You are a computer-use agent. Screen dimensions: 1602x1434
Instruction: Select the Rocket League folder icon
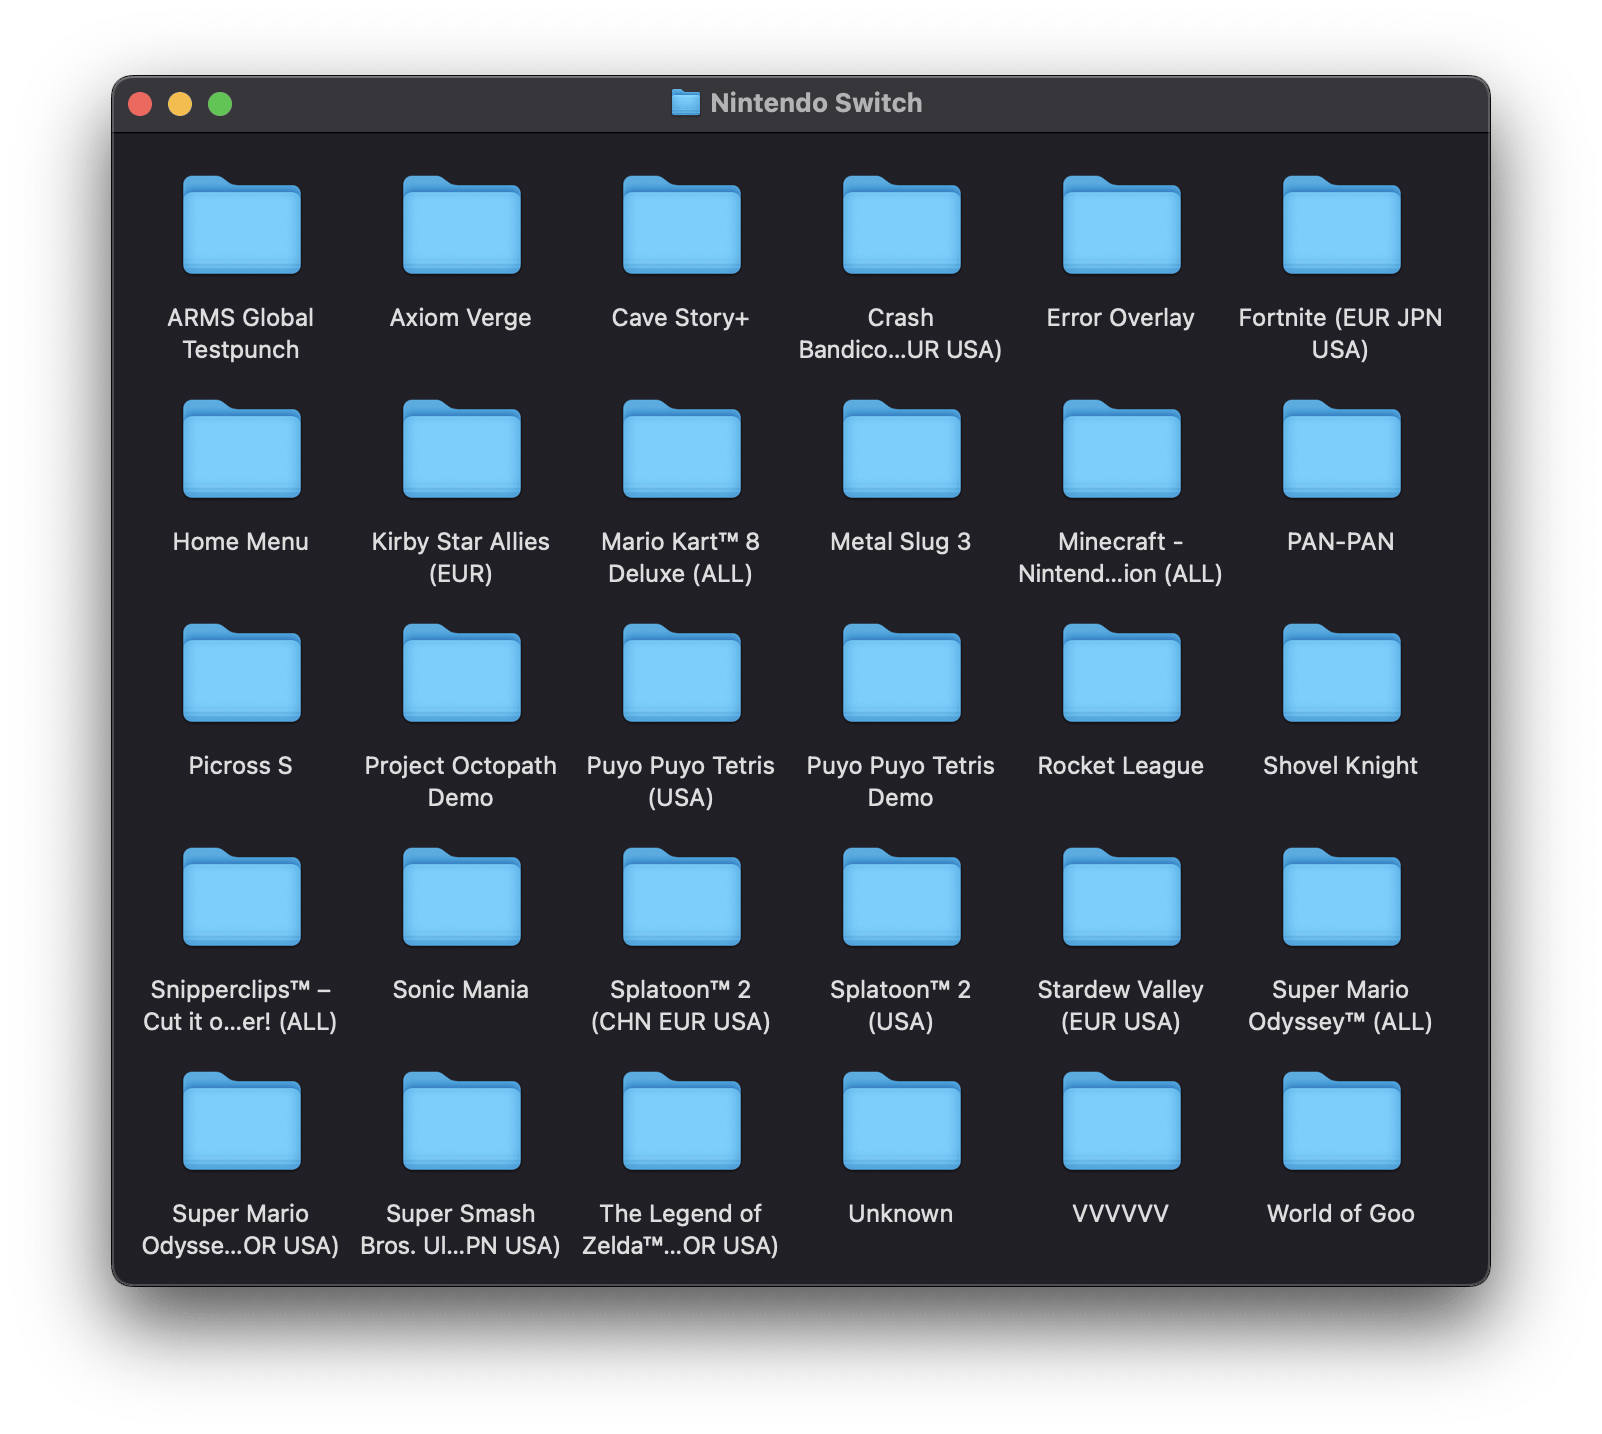pyautogui.click(x=1121, y=673)
